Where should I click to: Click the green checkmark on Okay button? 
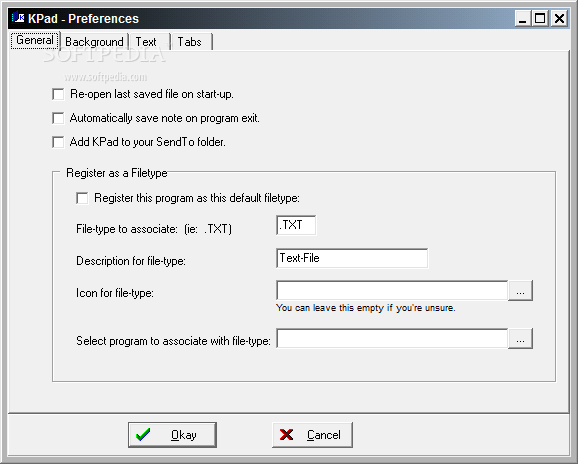point(143,435)
